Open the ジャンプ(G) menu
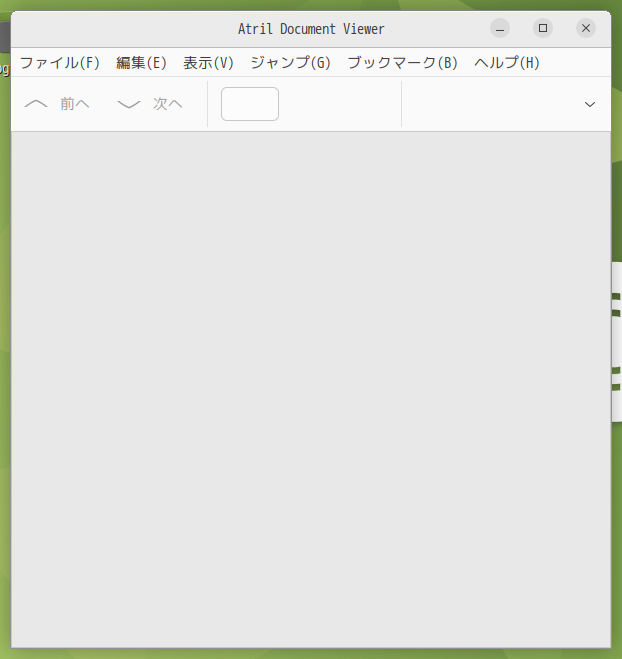The width and height of the screenshot is (622, 659). pyautogui.click(x=290, y=63)
